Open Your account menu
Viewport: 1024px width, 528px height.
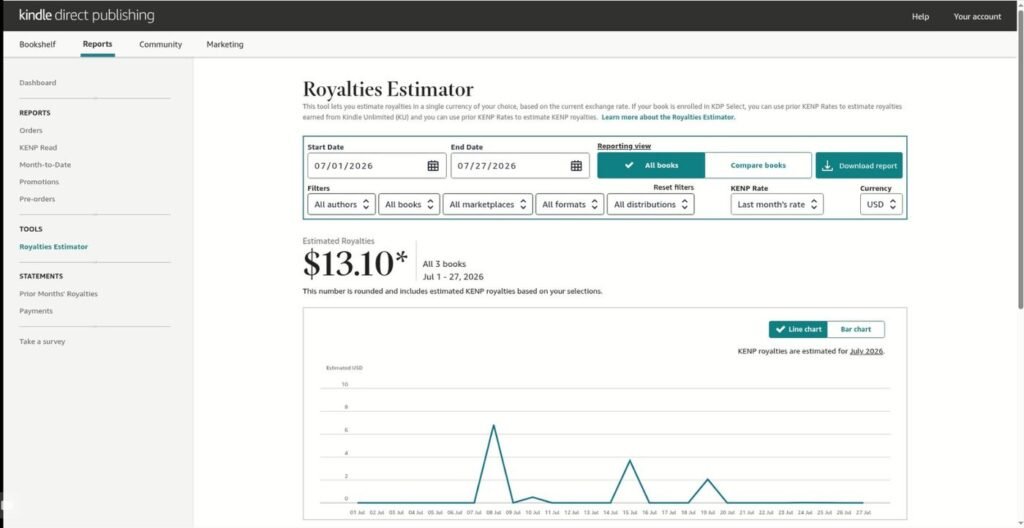(977, 17)
